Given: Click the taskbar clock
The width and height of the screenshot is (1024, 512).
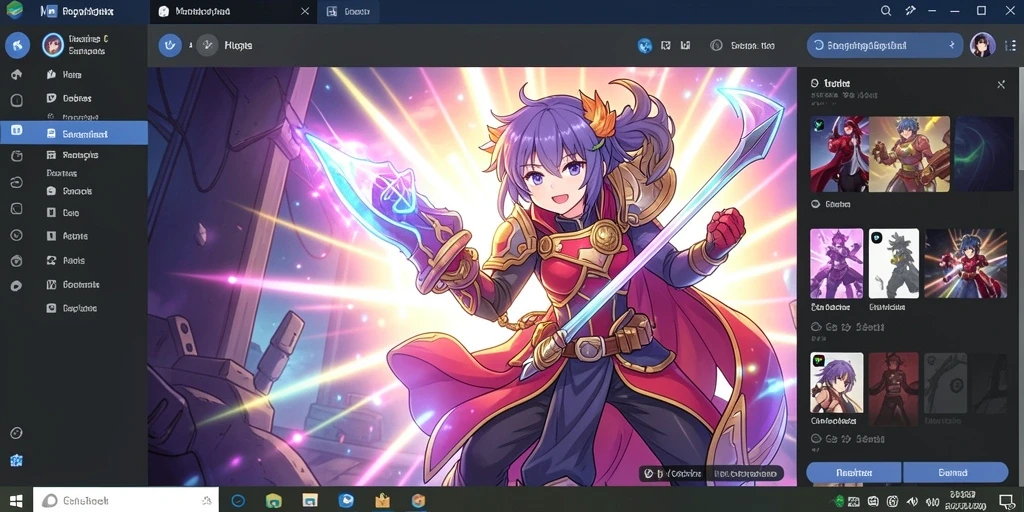Looking at the screenshot, I should pos(963,501).
